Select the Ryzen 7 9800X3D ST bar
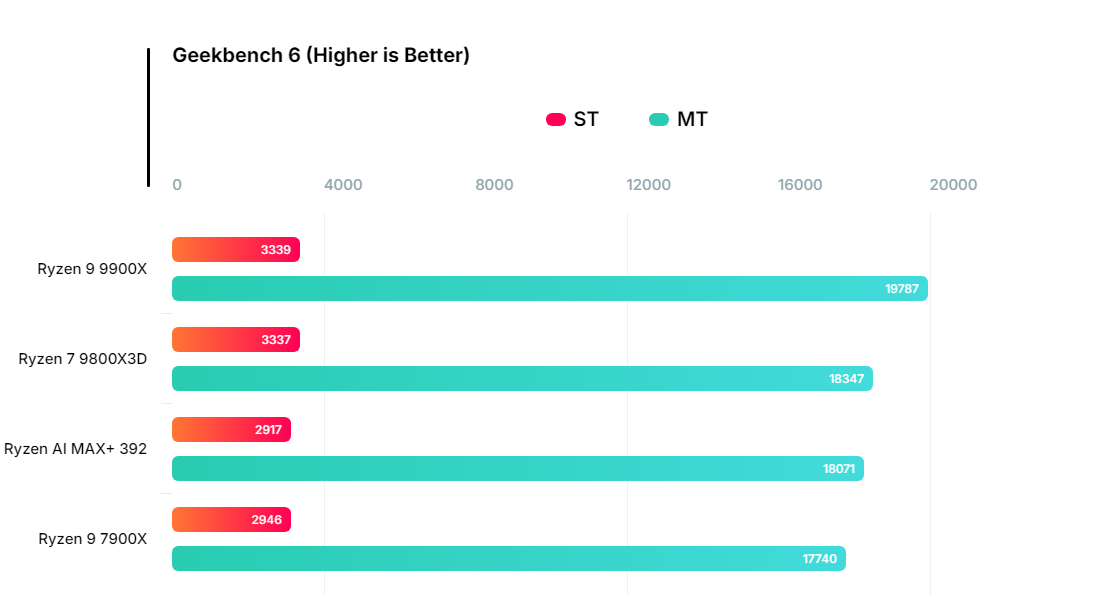1107x608 pixels. (x=236, y=340)
